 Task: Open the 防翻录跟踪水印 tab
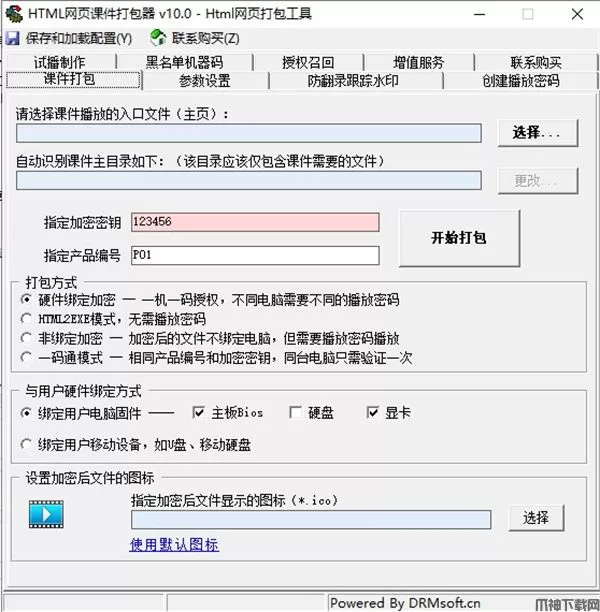click(353, 81)
